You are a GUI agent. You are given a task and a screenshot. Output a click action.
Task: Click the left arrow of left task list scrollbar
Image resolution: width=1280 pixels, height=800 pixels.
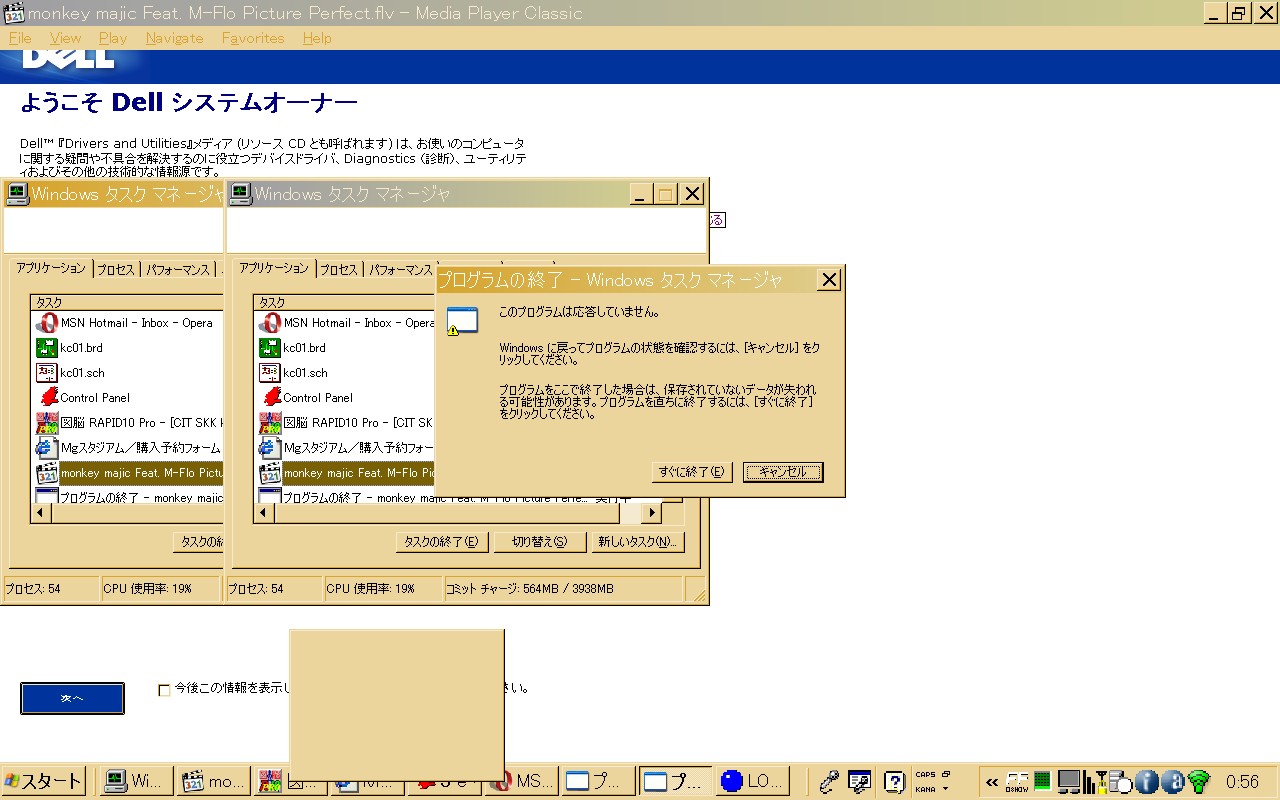[42, 513]
